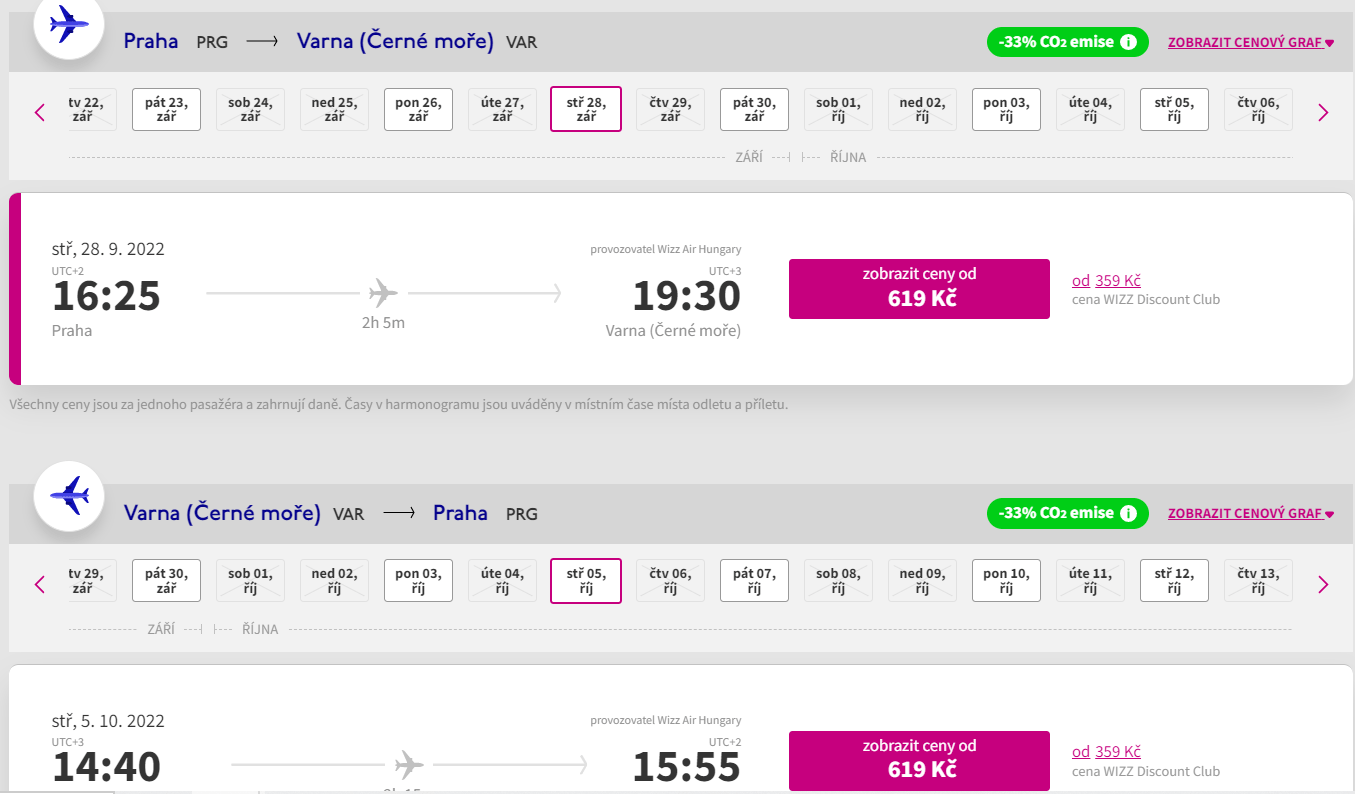Go to previous outbound dates
This screenshot has width=1355, height=794.
pyautogui.click(x=40, y=112)
